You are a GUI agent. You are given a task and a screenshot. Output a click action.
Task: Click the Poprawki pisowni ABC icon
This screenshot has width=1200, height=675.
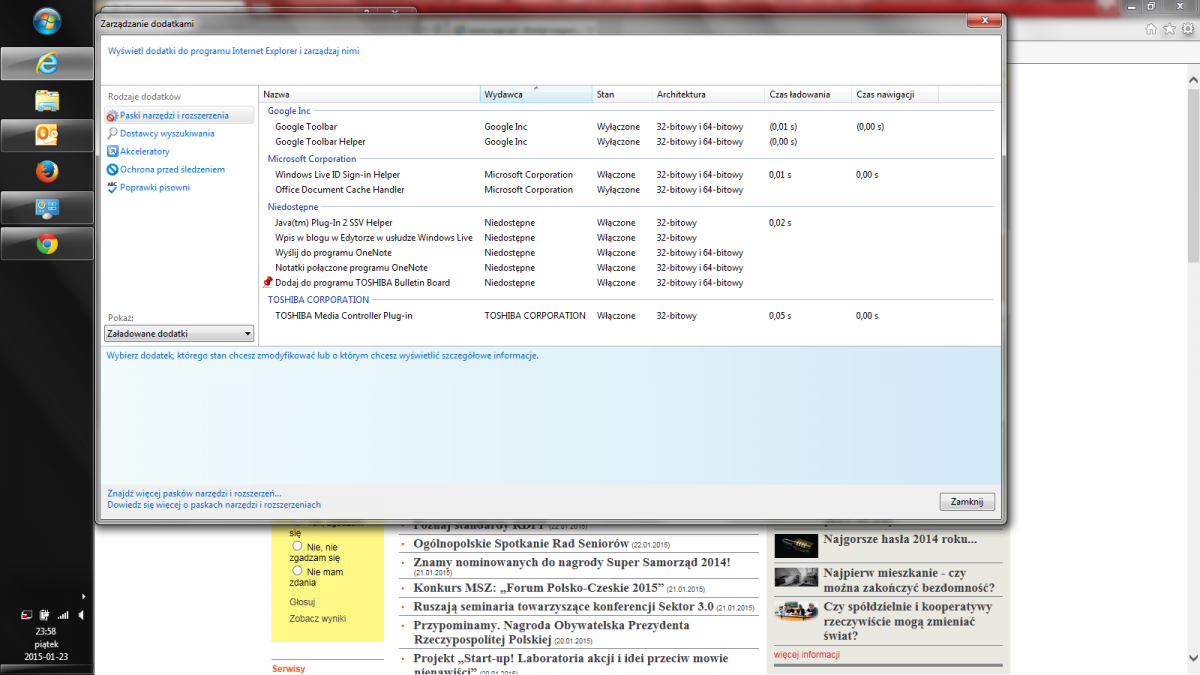[112, 187]
